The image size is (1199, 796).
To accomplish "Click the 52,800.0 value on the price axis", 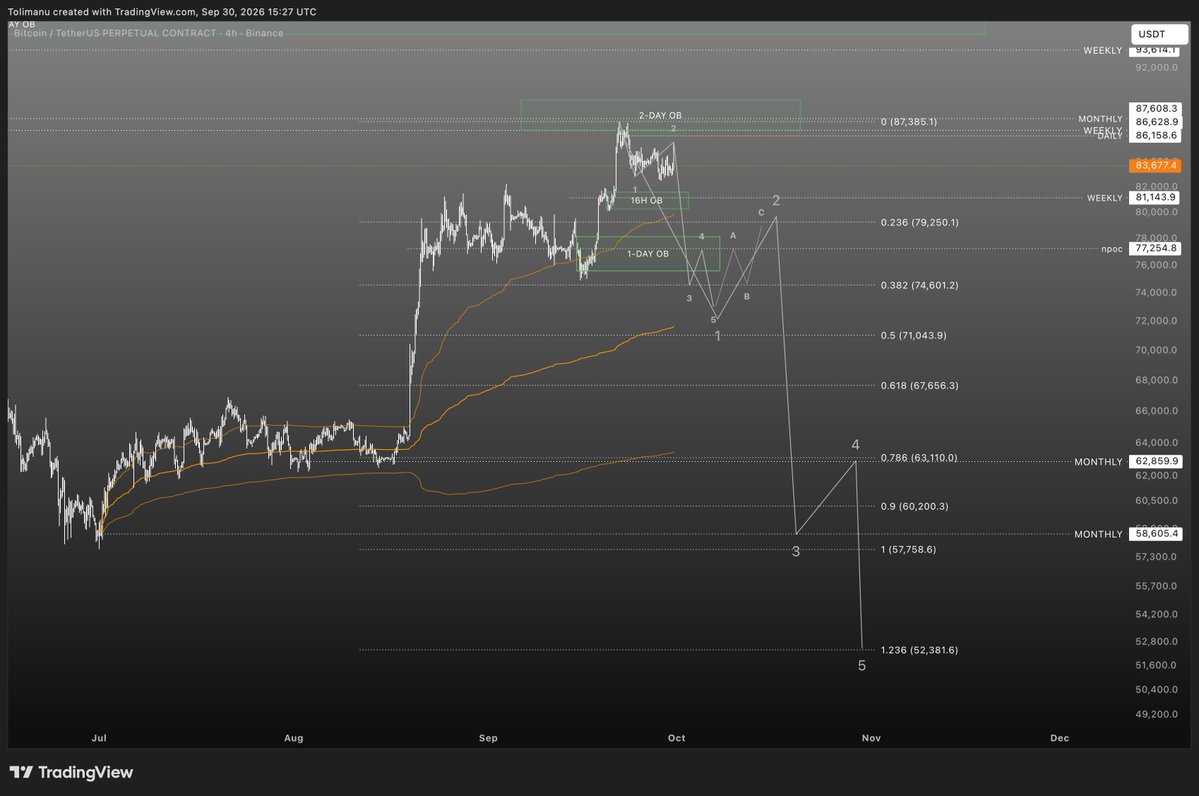I will coord(1156,642).
